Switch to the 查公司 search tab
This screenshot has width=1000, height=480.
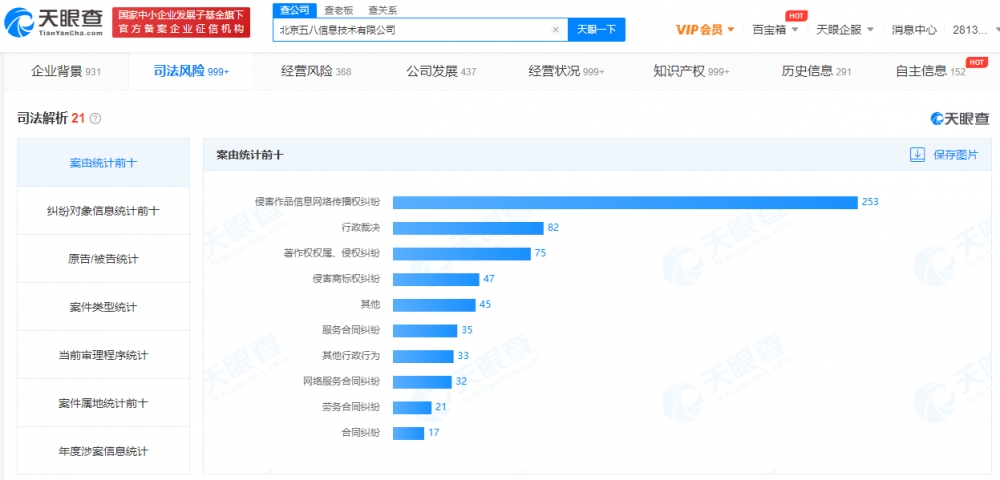tap(295, 10)
